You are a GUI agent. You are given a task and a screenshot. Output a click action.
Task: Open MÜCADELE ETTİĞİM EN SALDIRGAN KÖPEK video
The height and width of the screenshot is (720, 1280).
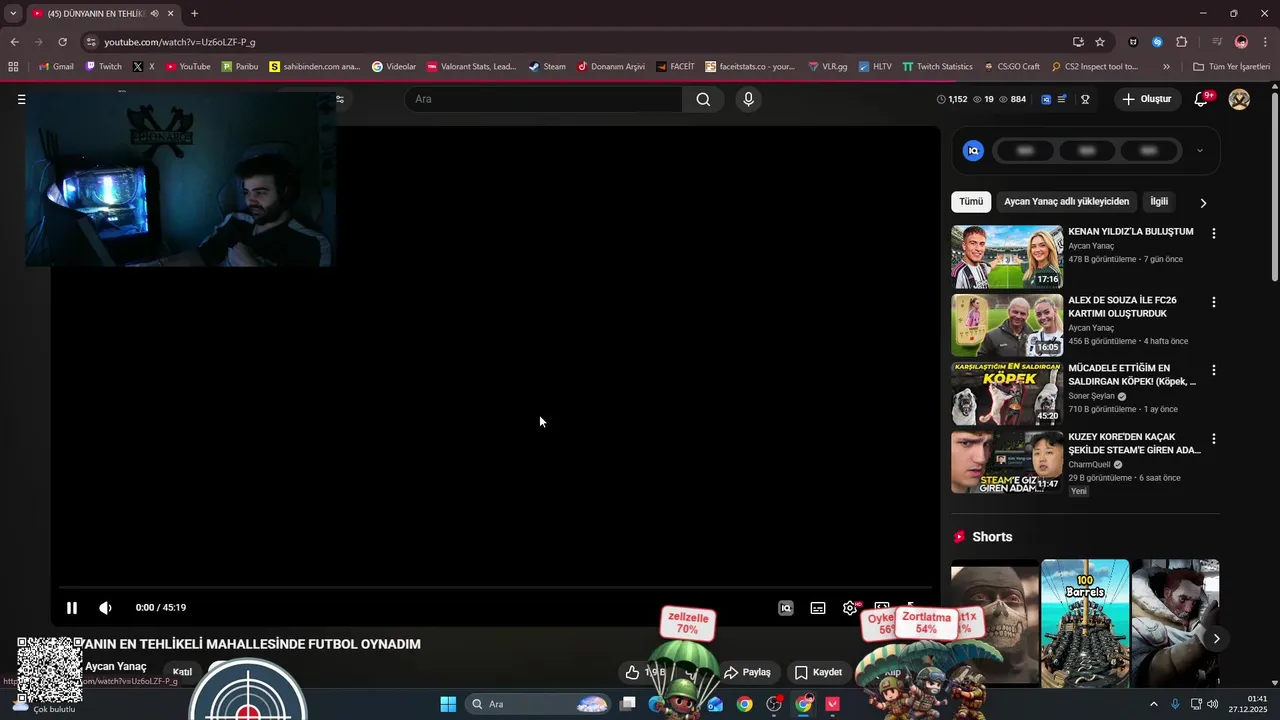1007,394
